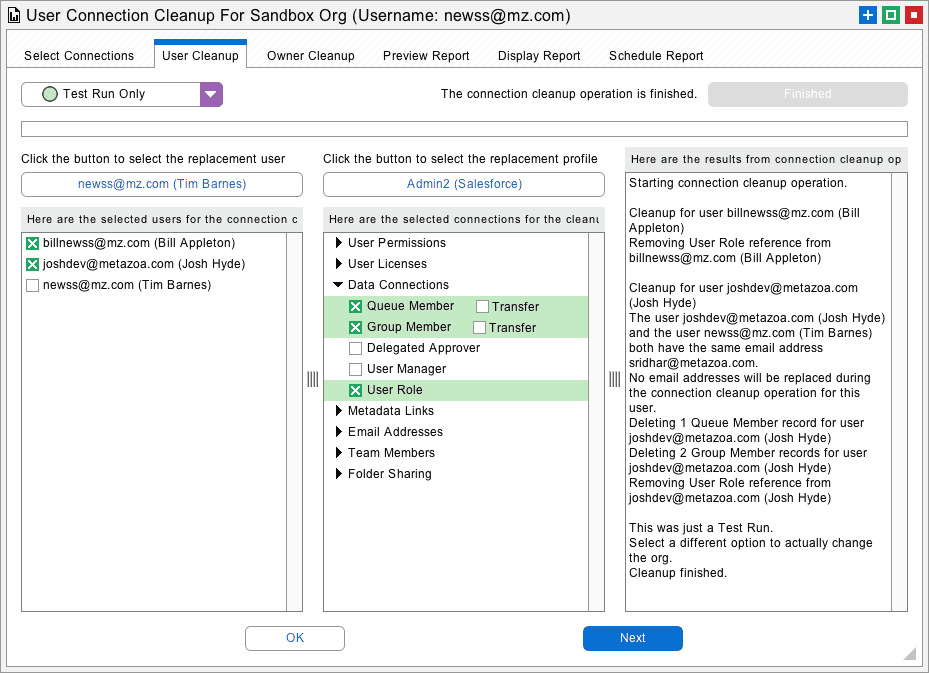Image resolution: width=929 pixels, height=673 pixels.
Task: Click the resize grip in window corner
Action: 909,653
